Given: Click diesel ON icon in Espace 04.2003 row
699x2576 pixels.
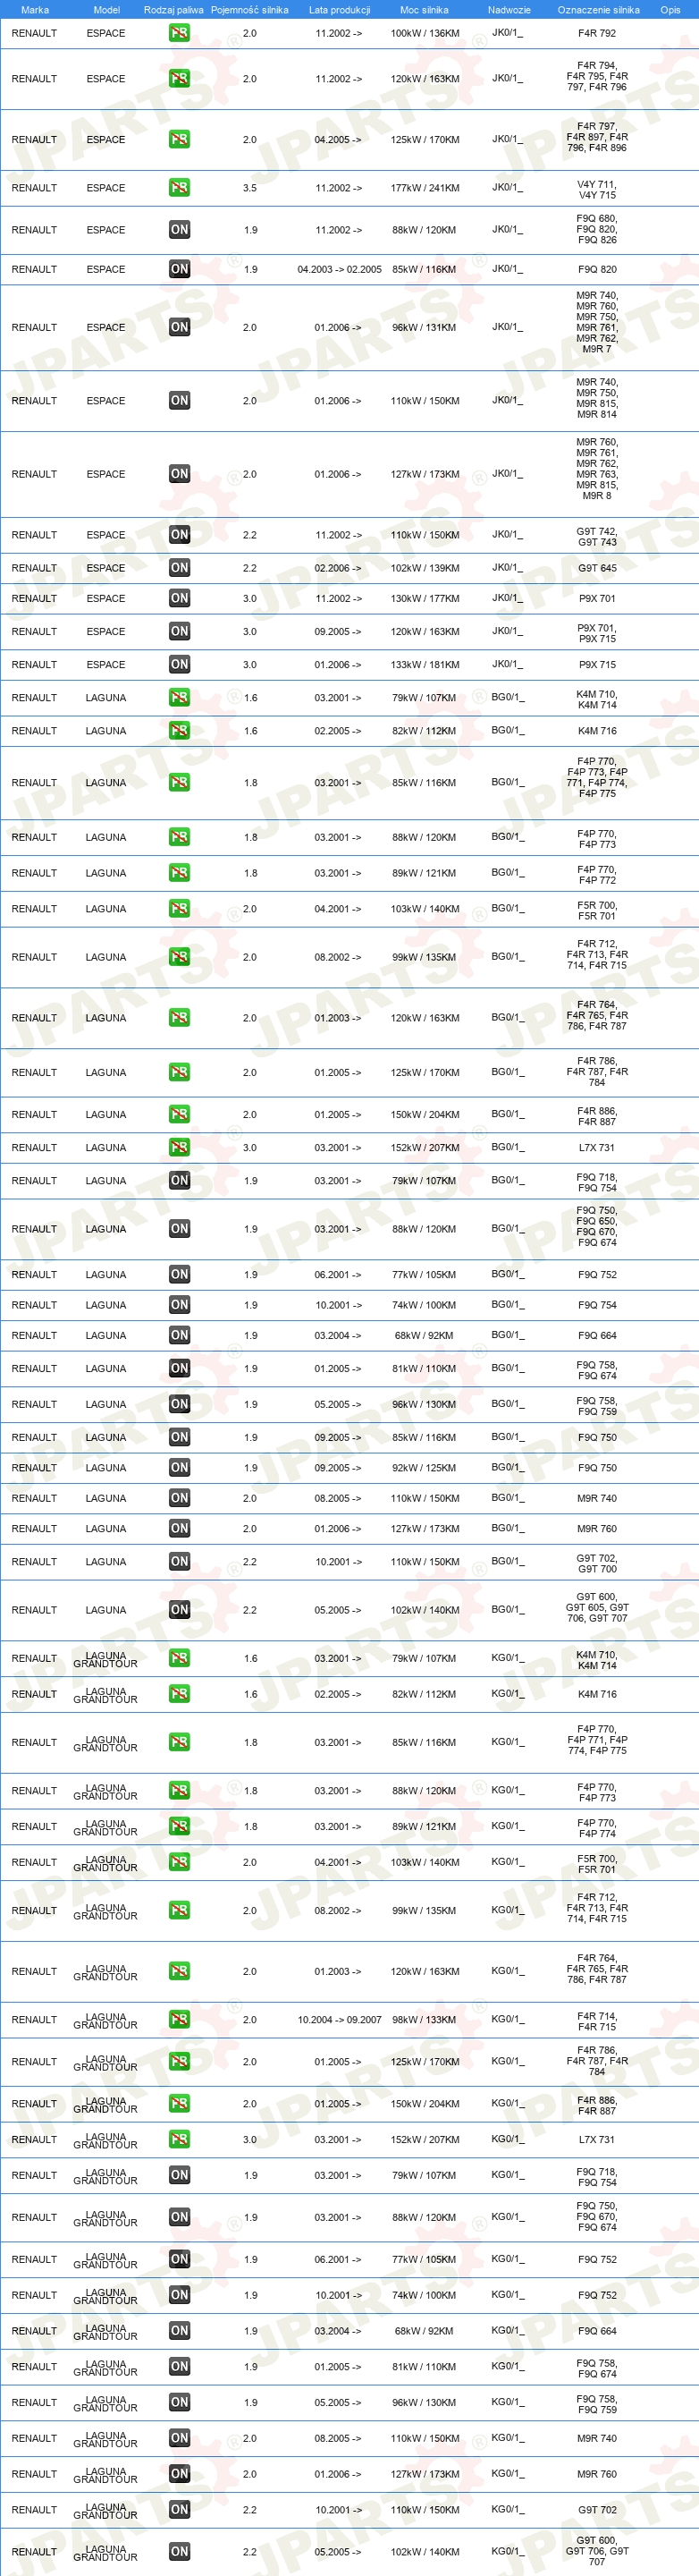Looking at the screenshot, I should 179,269.
